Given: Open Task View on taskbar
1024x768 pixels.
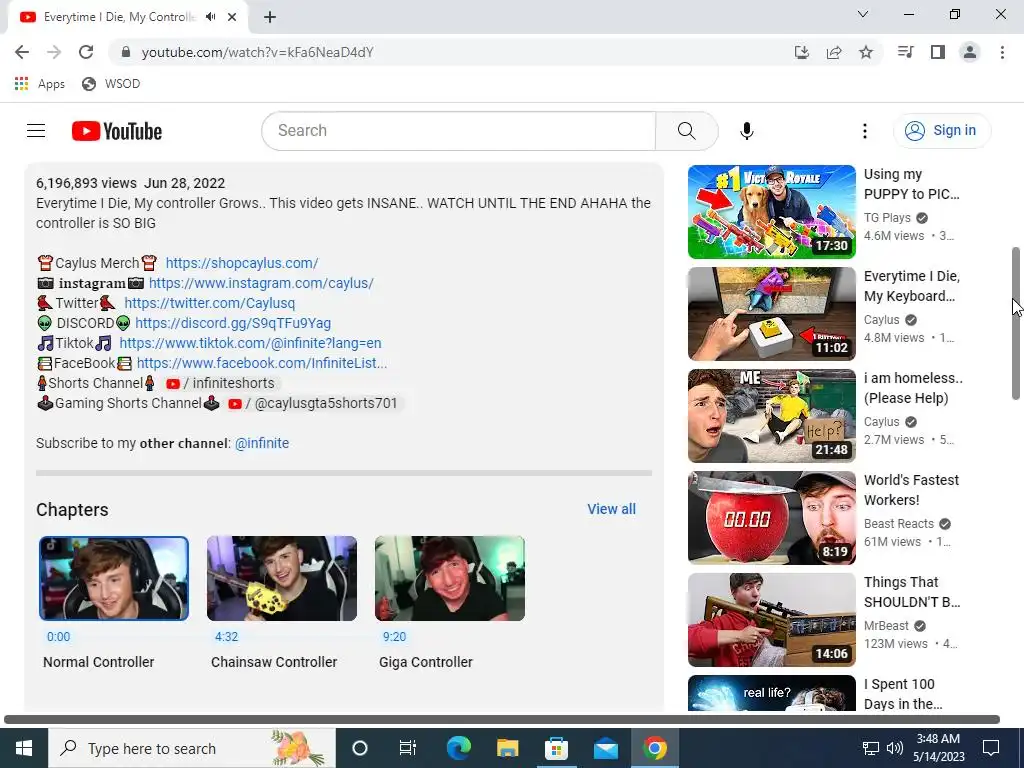Looking at the screenshot, I should coord(408,748).
